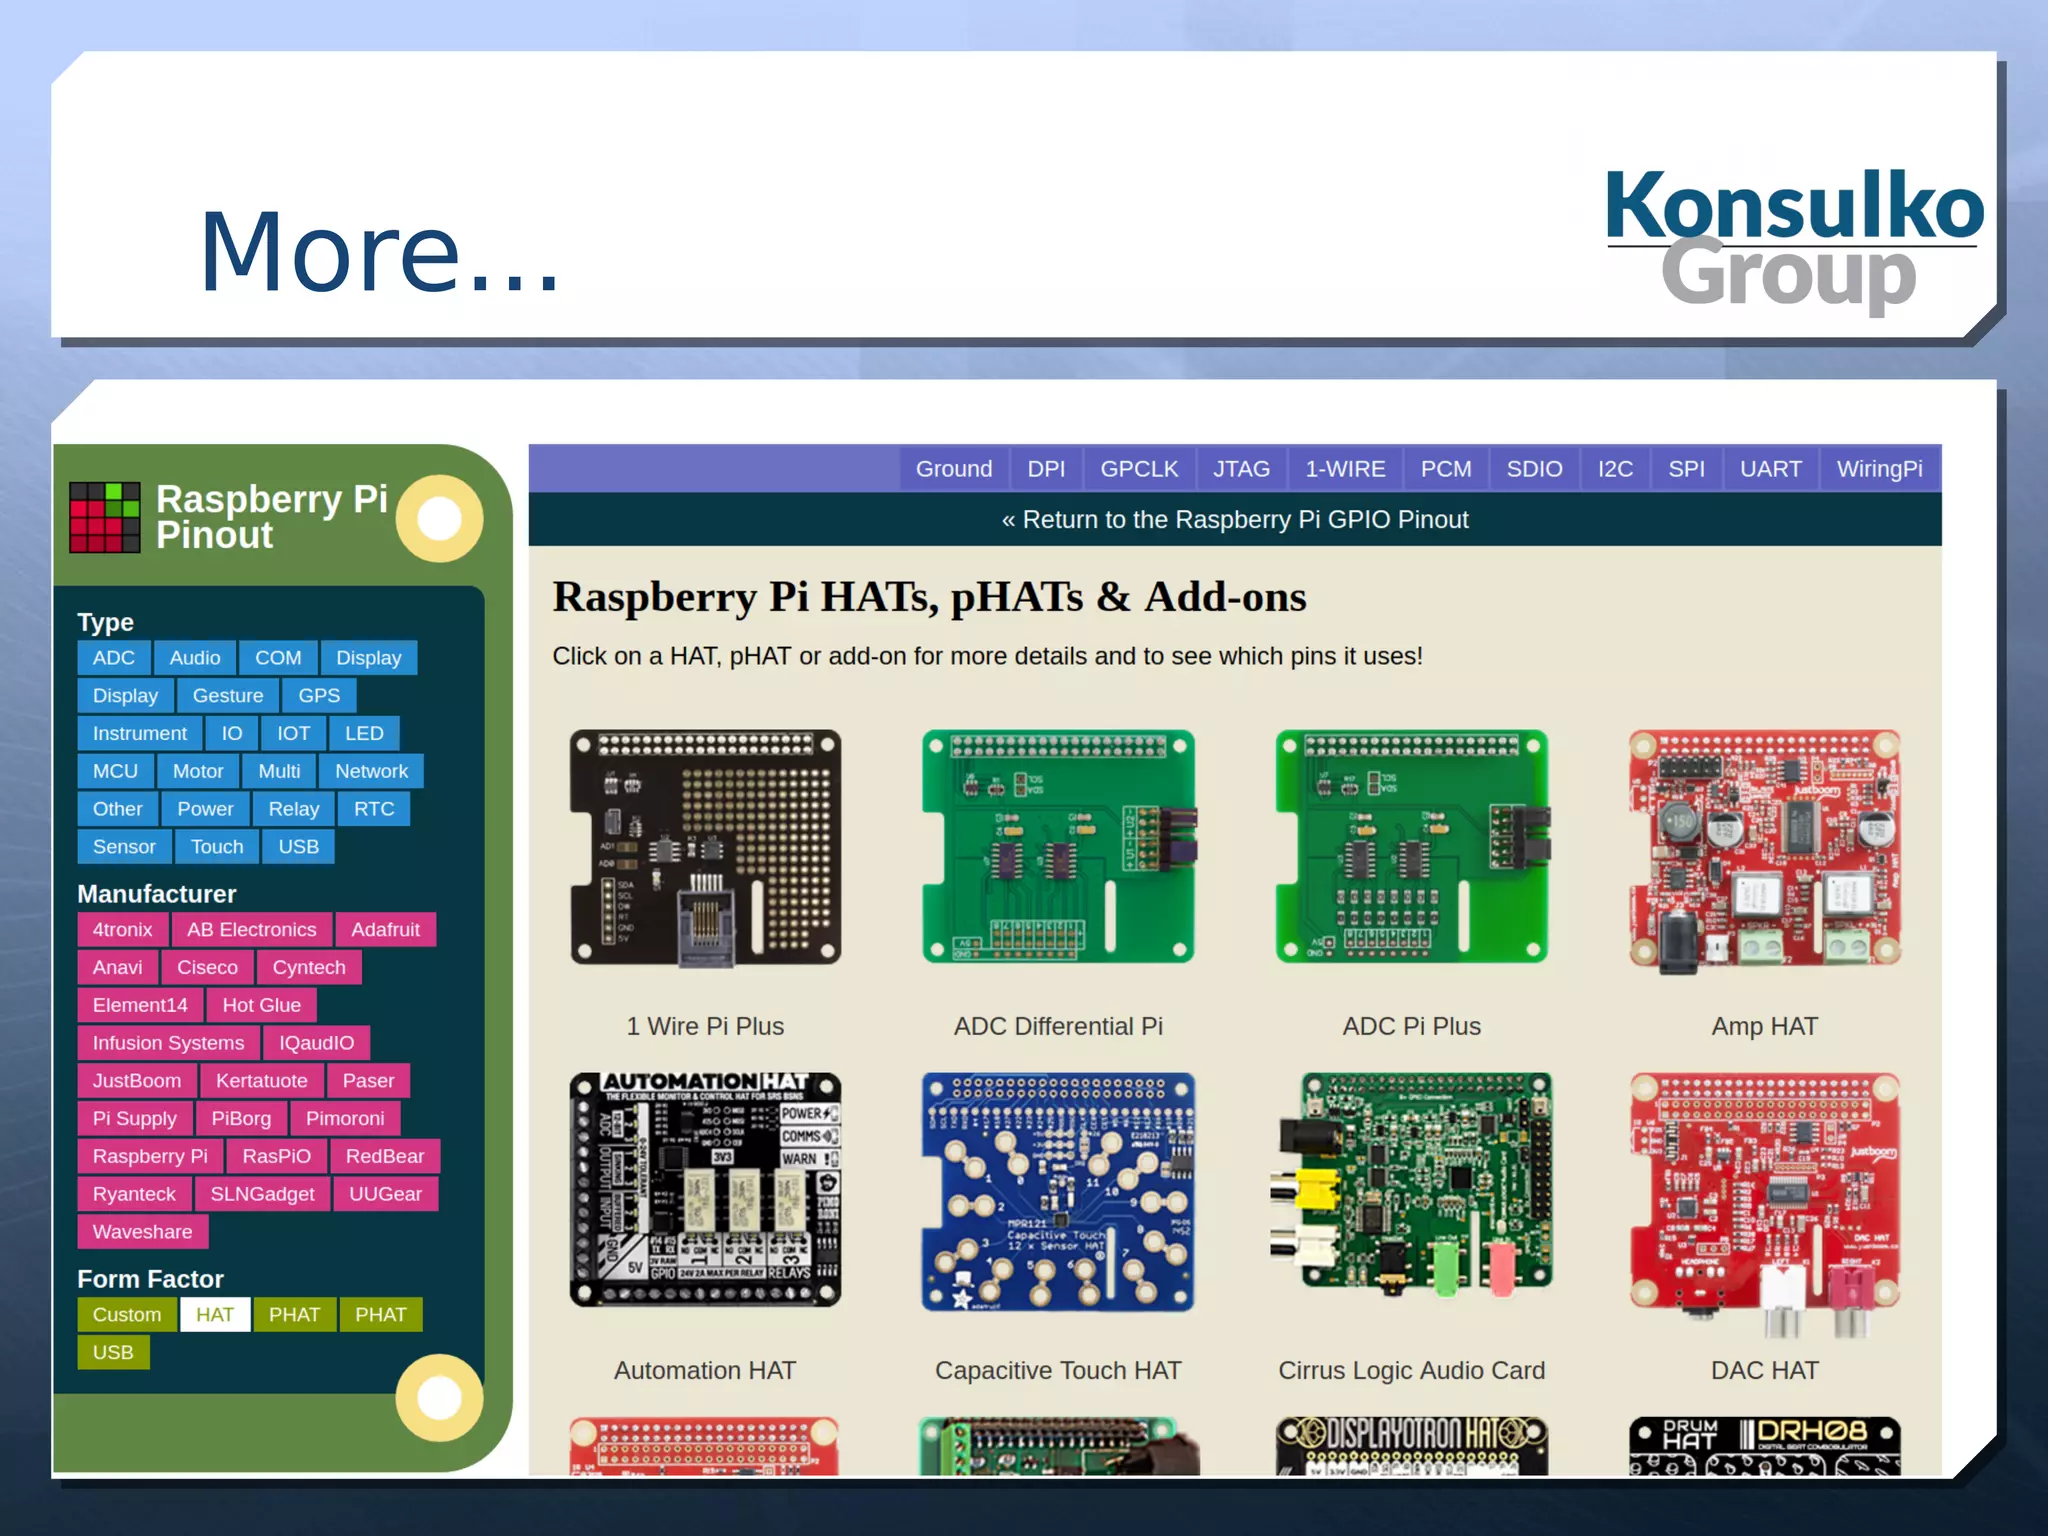Select the SPI tab
The height and width of the screenshot is (1536, 2048).
(x=1686, y=469)
